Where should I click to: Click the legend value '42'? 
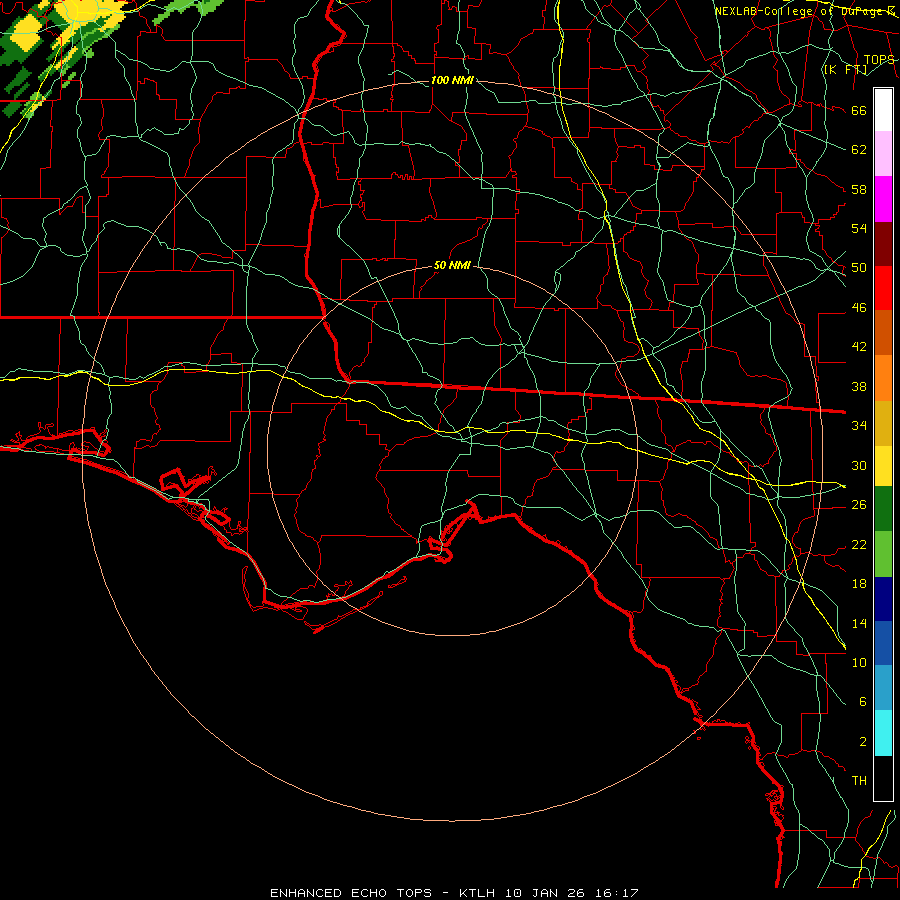pyautogui.click(x=859, y=347)
